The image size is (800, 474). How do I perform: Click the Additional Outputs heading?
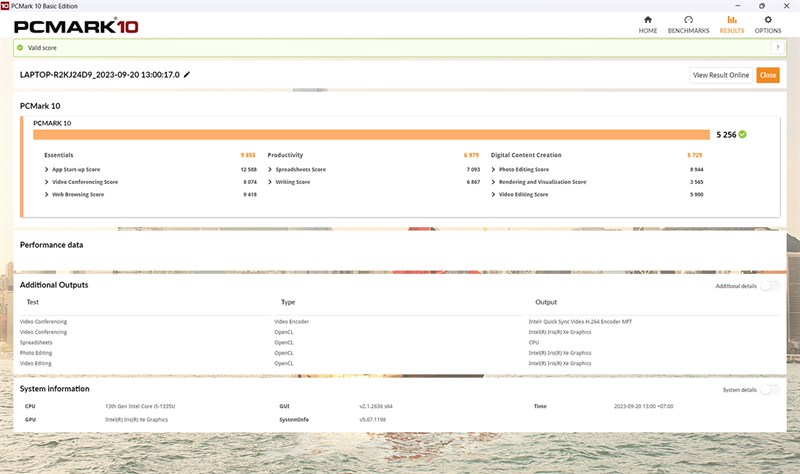click(54, 285)
